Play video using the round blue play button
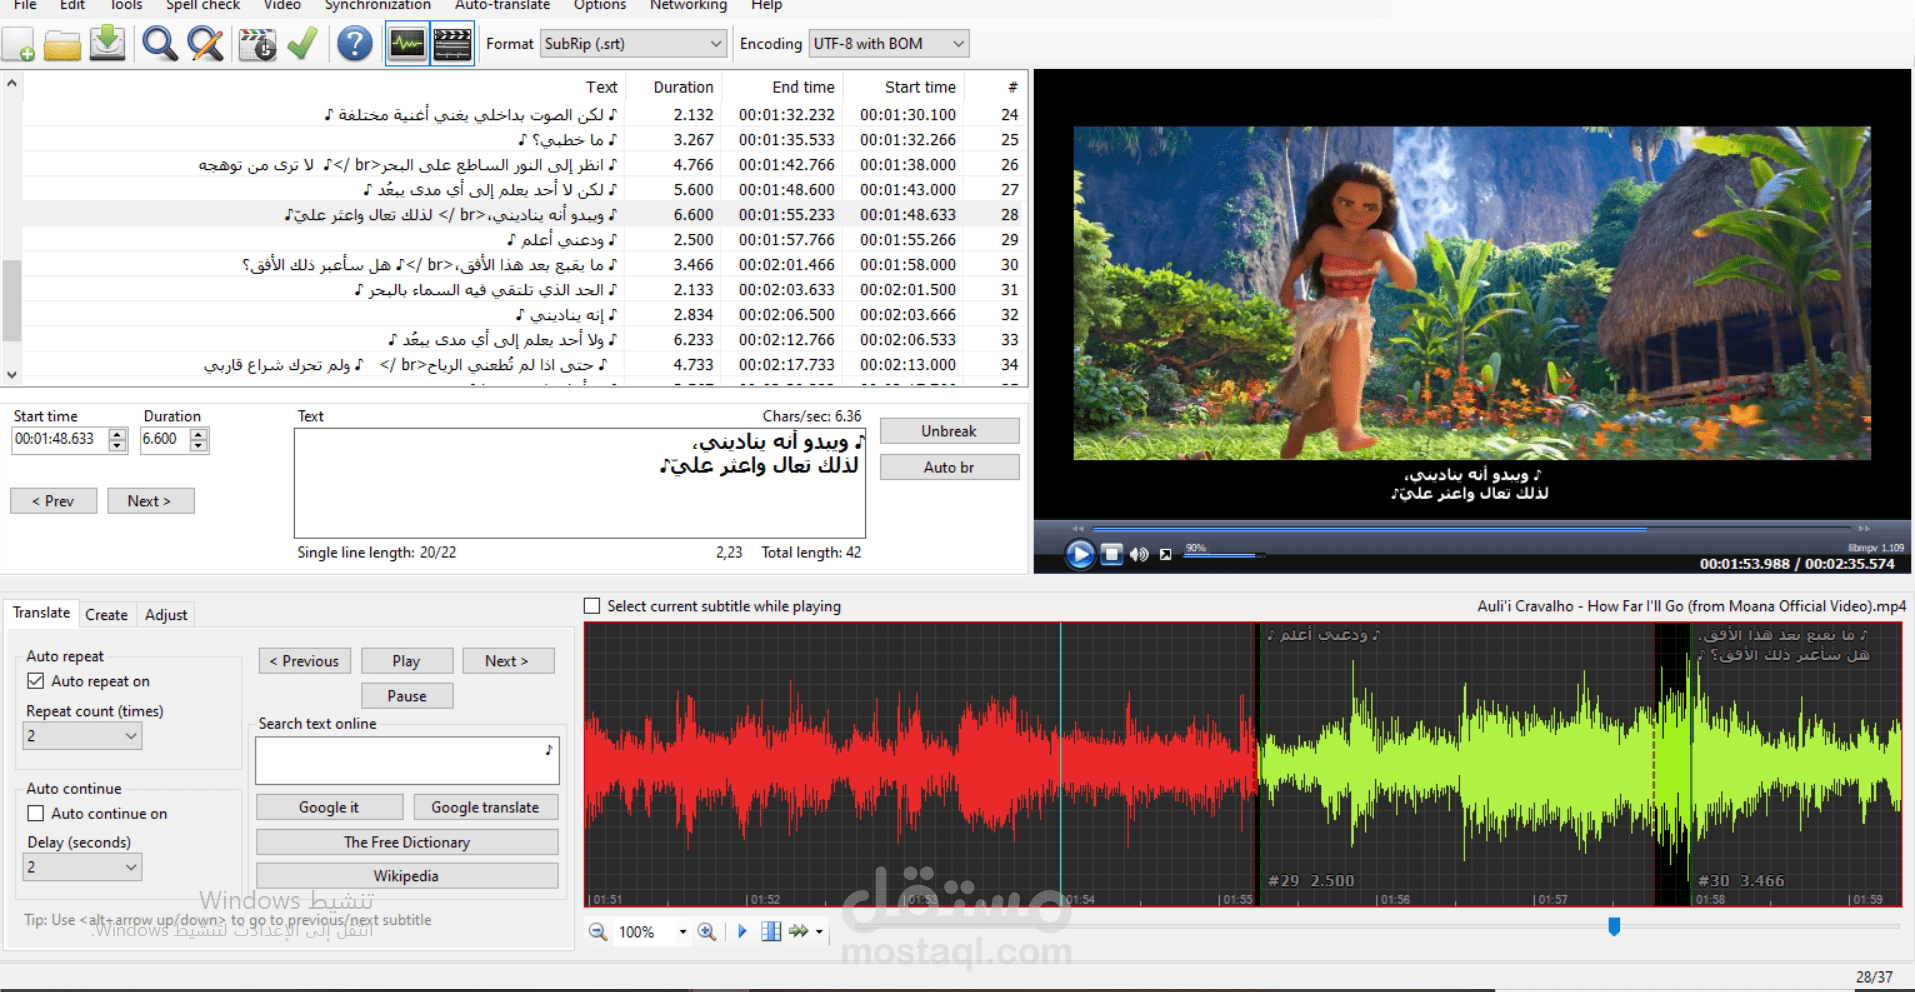 pos(1080,554)
